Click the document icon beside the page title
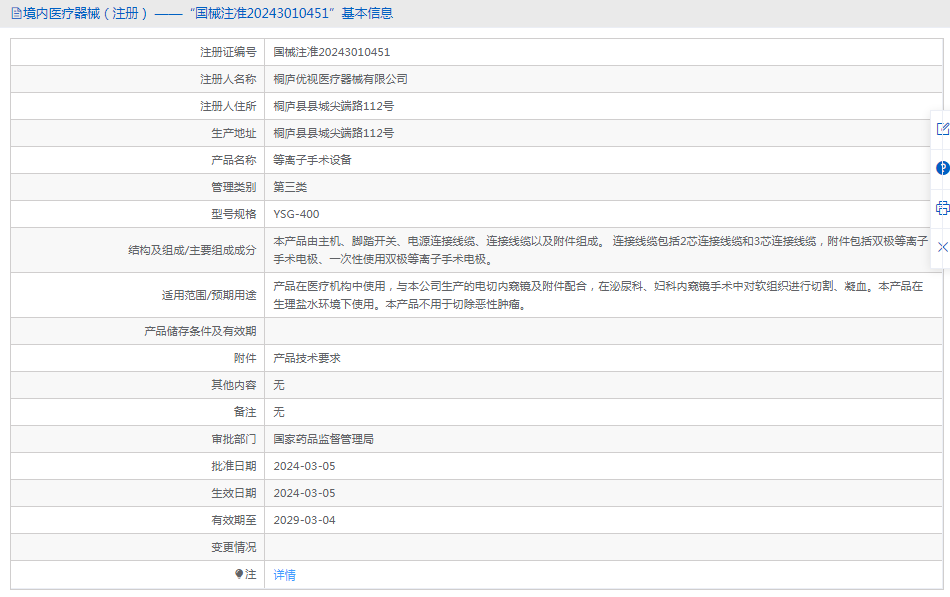Viewport: 950px width, 597px height. coord(16,13)
